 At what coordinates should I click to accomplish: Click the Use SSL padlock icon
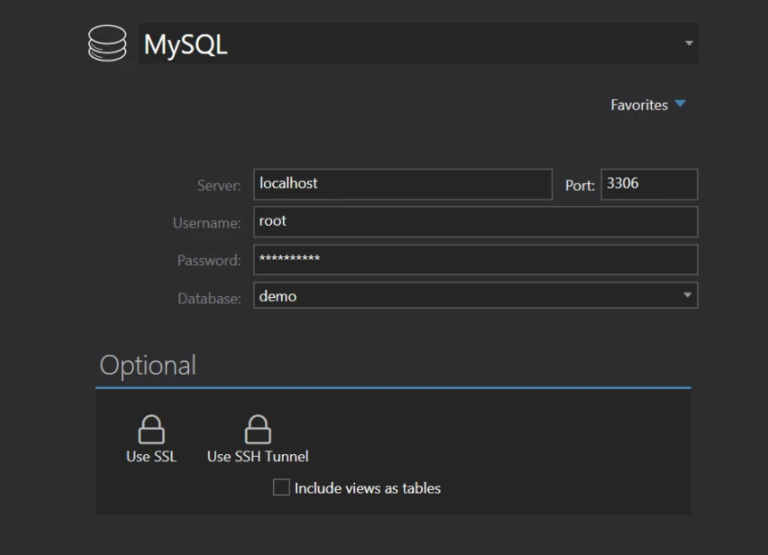pyautogui.click(x=151, y=429)
